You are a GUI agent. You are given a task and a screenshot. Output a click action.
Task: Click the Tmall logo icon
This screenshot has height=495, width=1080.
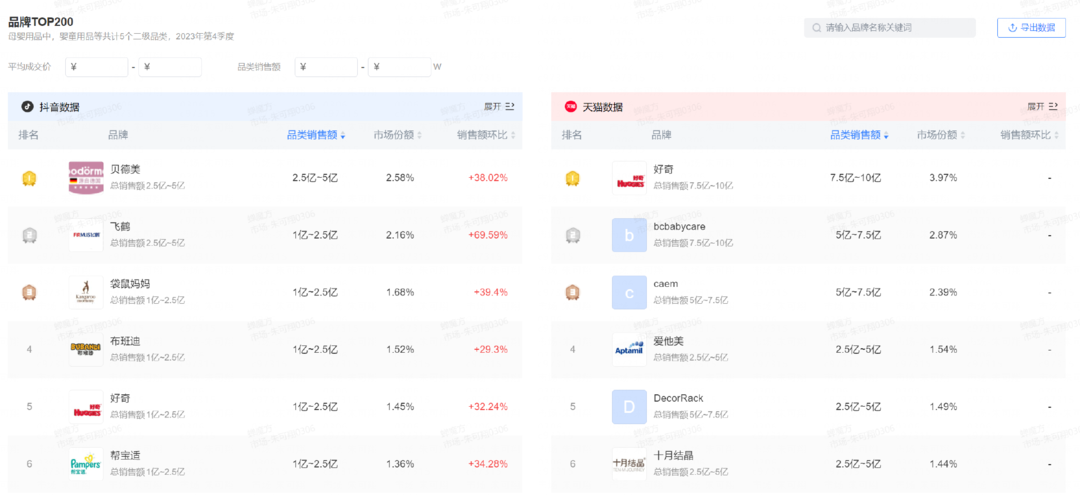point(570,107)
